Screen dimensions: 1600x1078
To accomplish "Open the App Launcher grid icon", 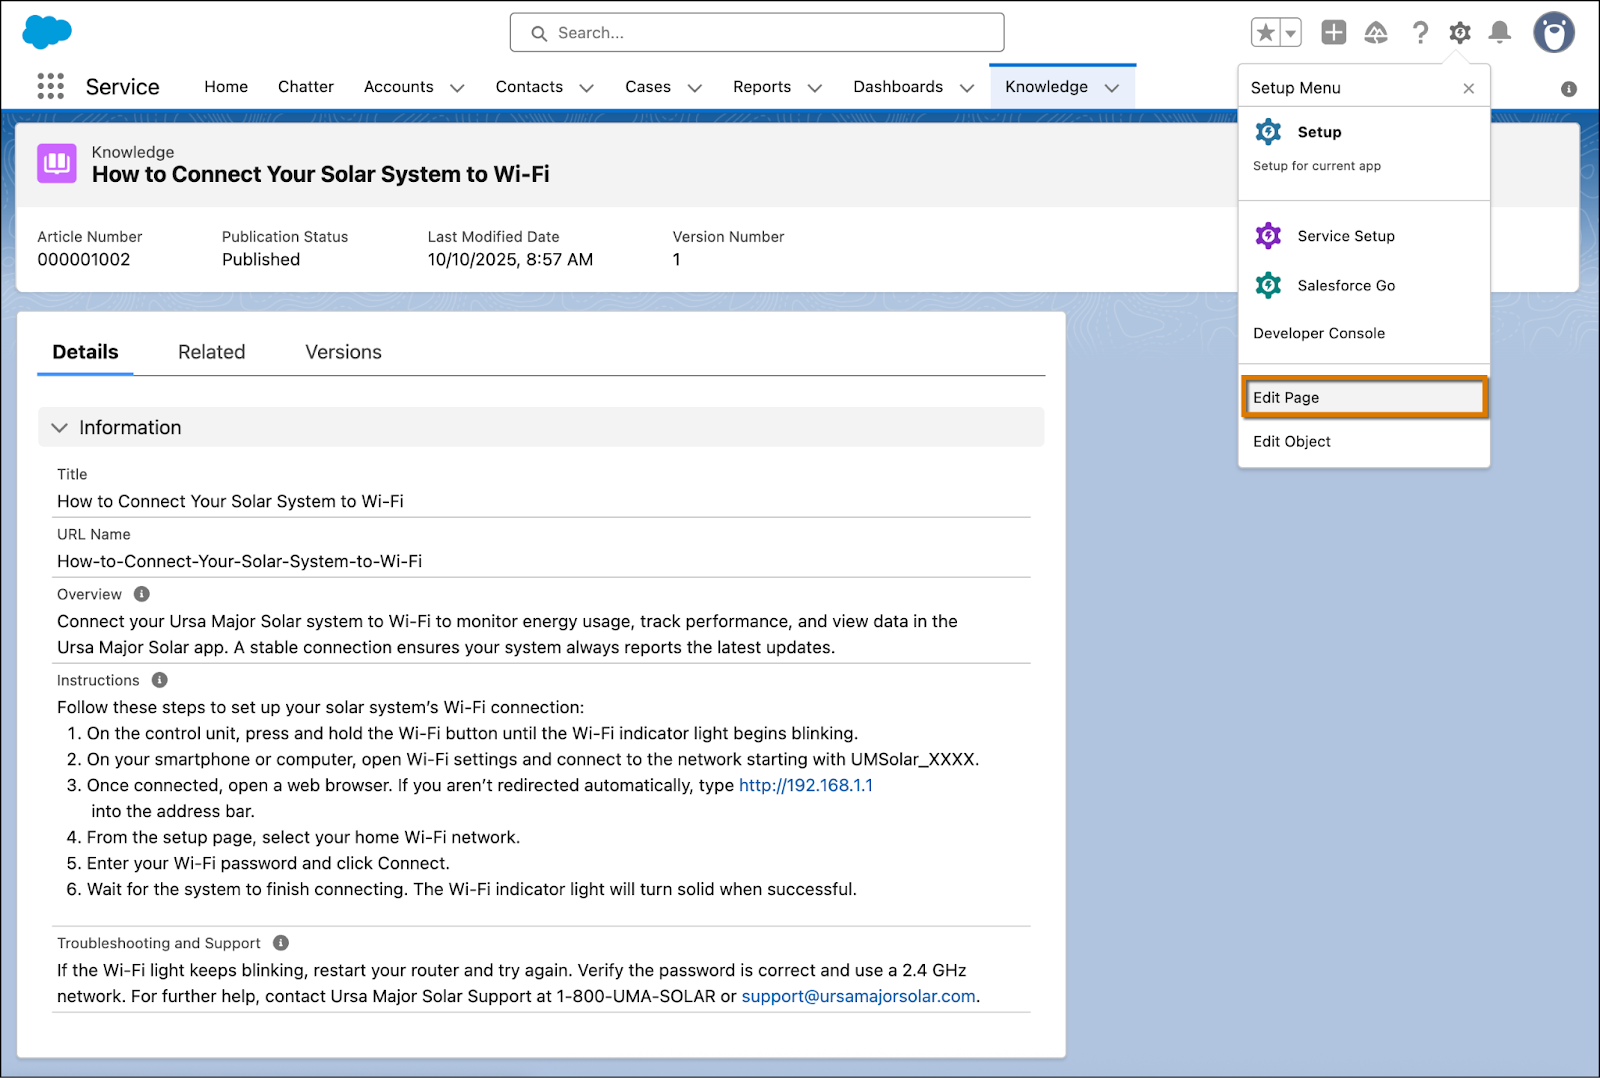I will click(50, 86).
